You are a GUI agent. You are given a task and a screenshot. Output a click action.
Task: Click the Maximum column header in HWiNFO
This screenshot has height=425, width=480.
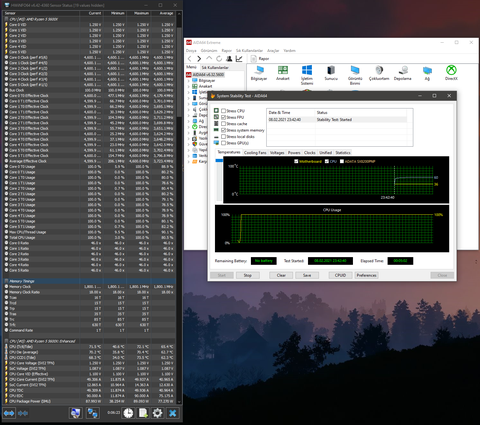pyautogui.click(x=138, y=13)
